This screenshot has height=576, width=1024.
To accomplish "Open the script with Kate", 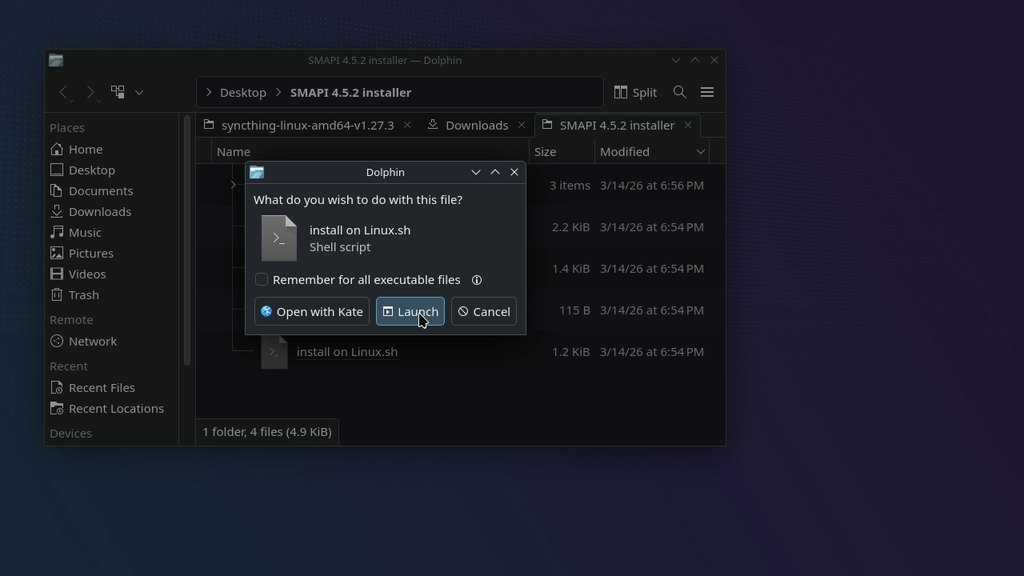I will pyautogui.click(x=312, y=312).
